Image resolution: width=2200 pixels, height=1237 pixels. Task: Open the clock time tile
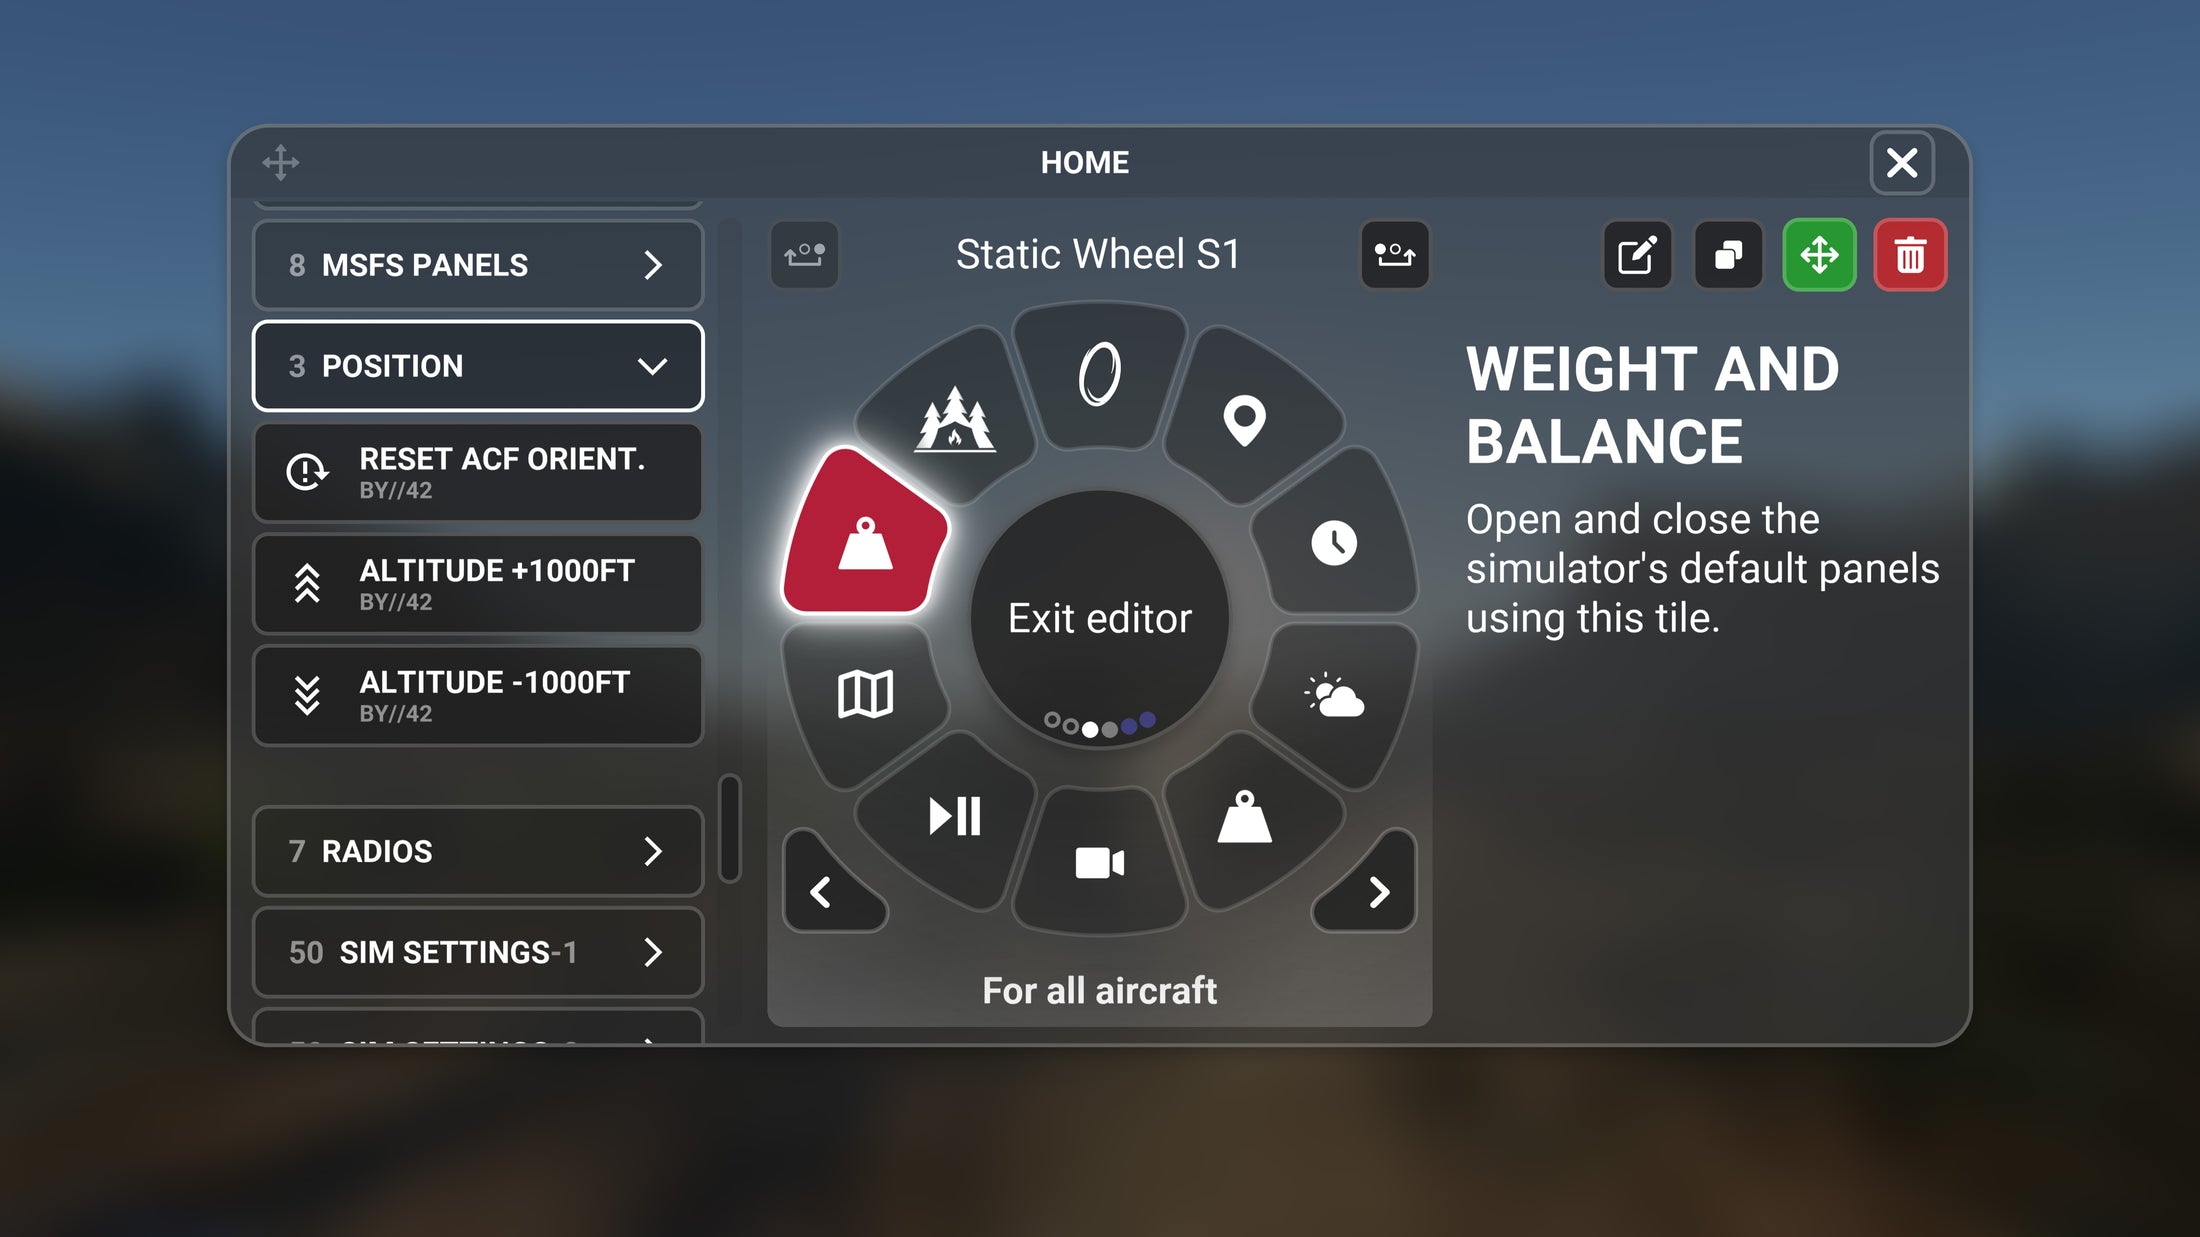(1334, 541)
